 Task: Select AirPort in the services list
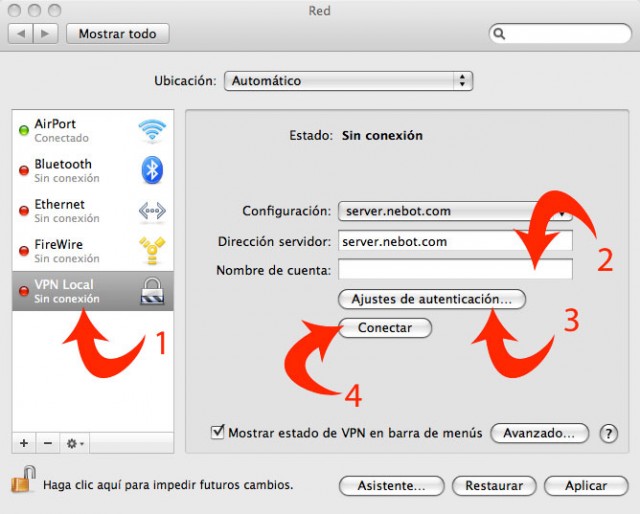tap(93, 130)
